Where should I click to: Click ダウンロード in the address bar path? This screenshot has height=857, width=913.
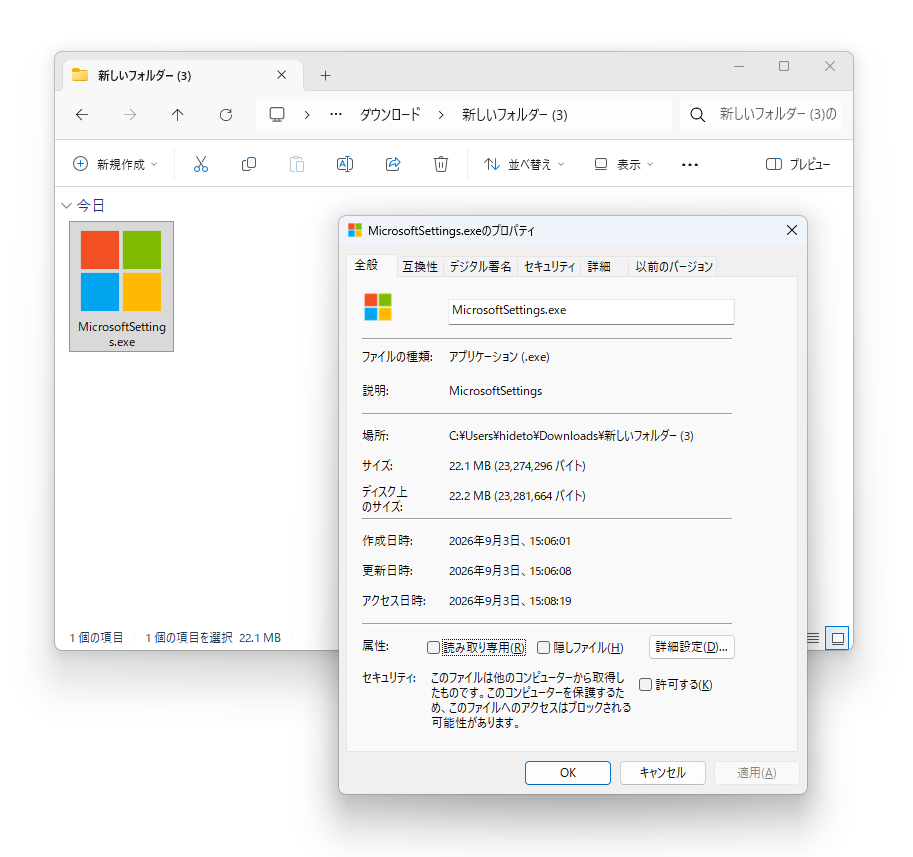pos(390,115)
